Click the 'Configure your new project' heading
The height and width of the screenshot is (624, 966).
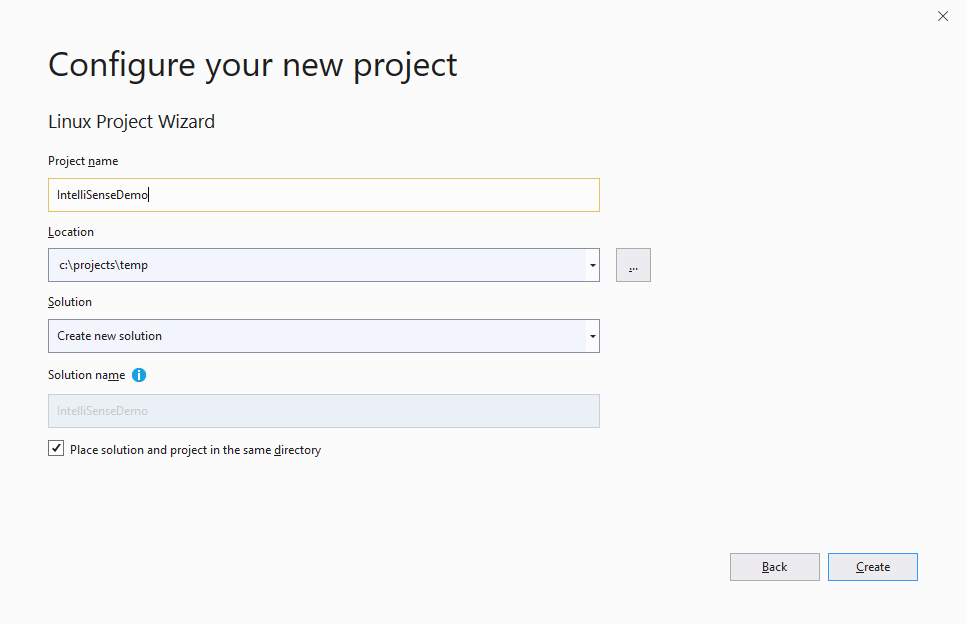(x=253, y=65)
